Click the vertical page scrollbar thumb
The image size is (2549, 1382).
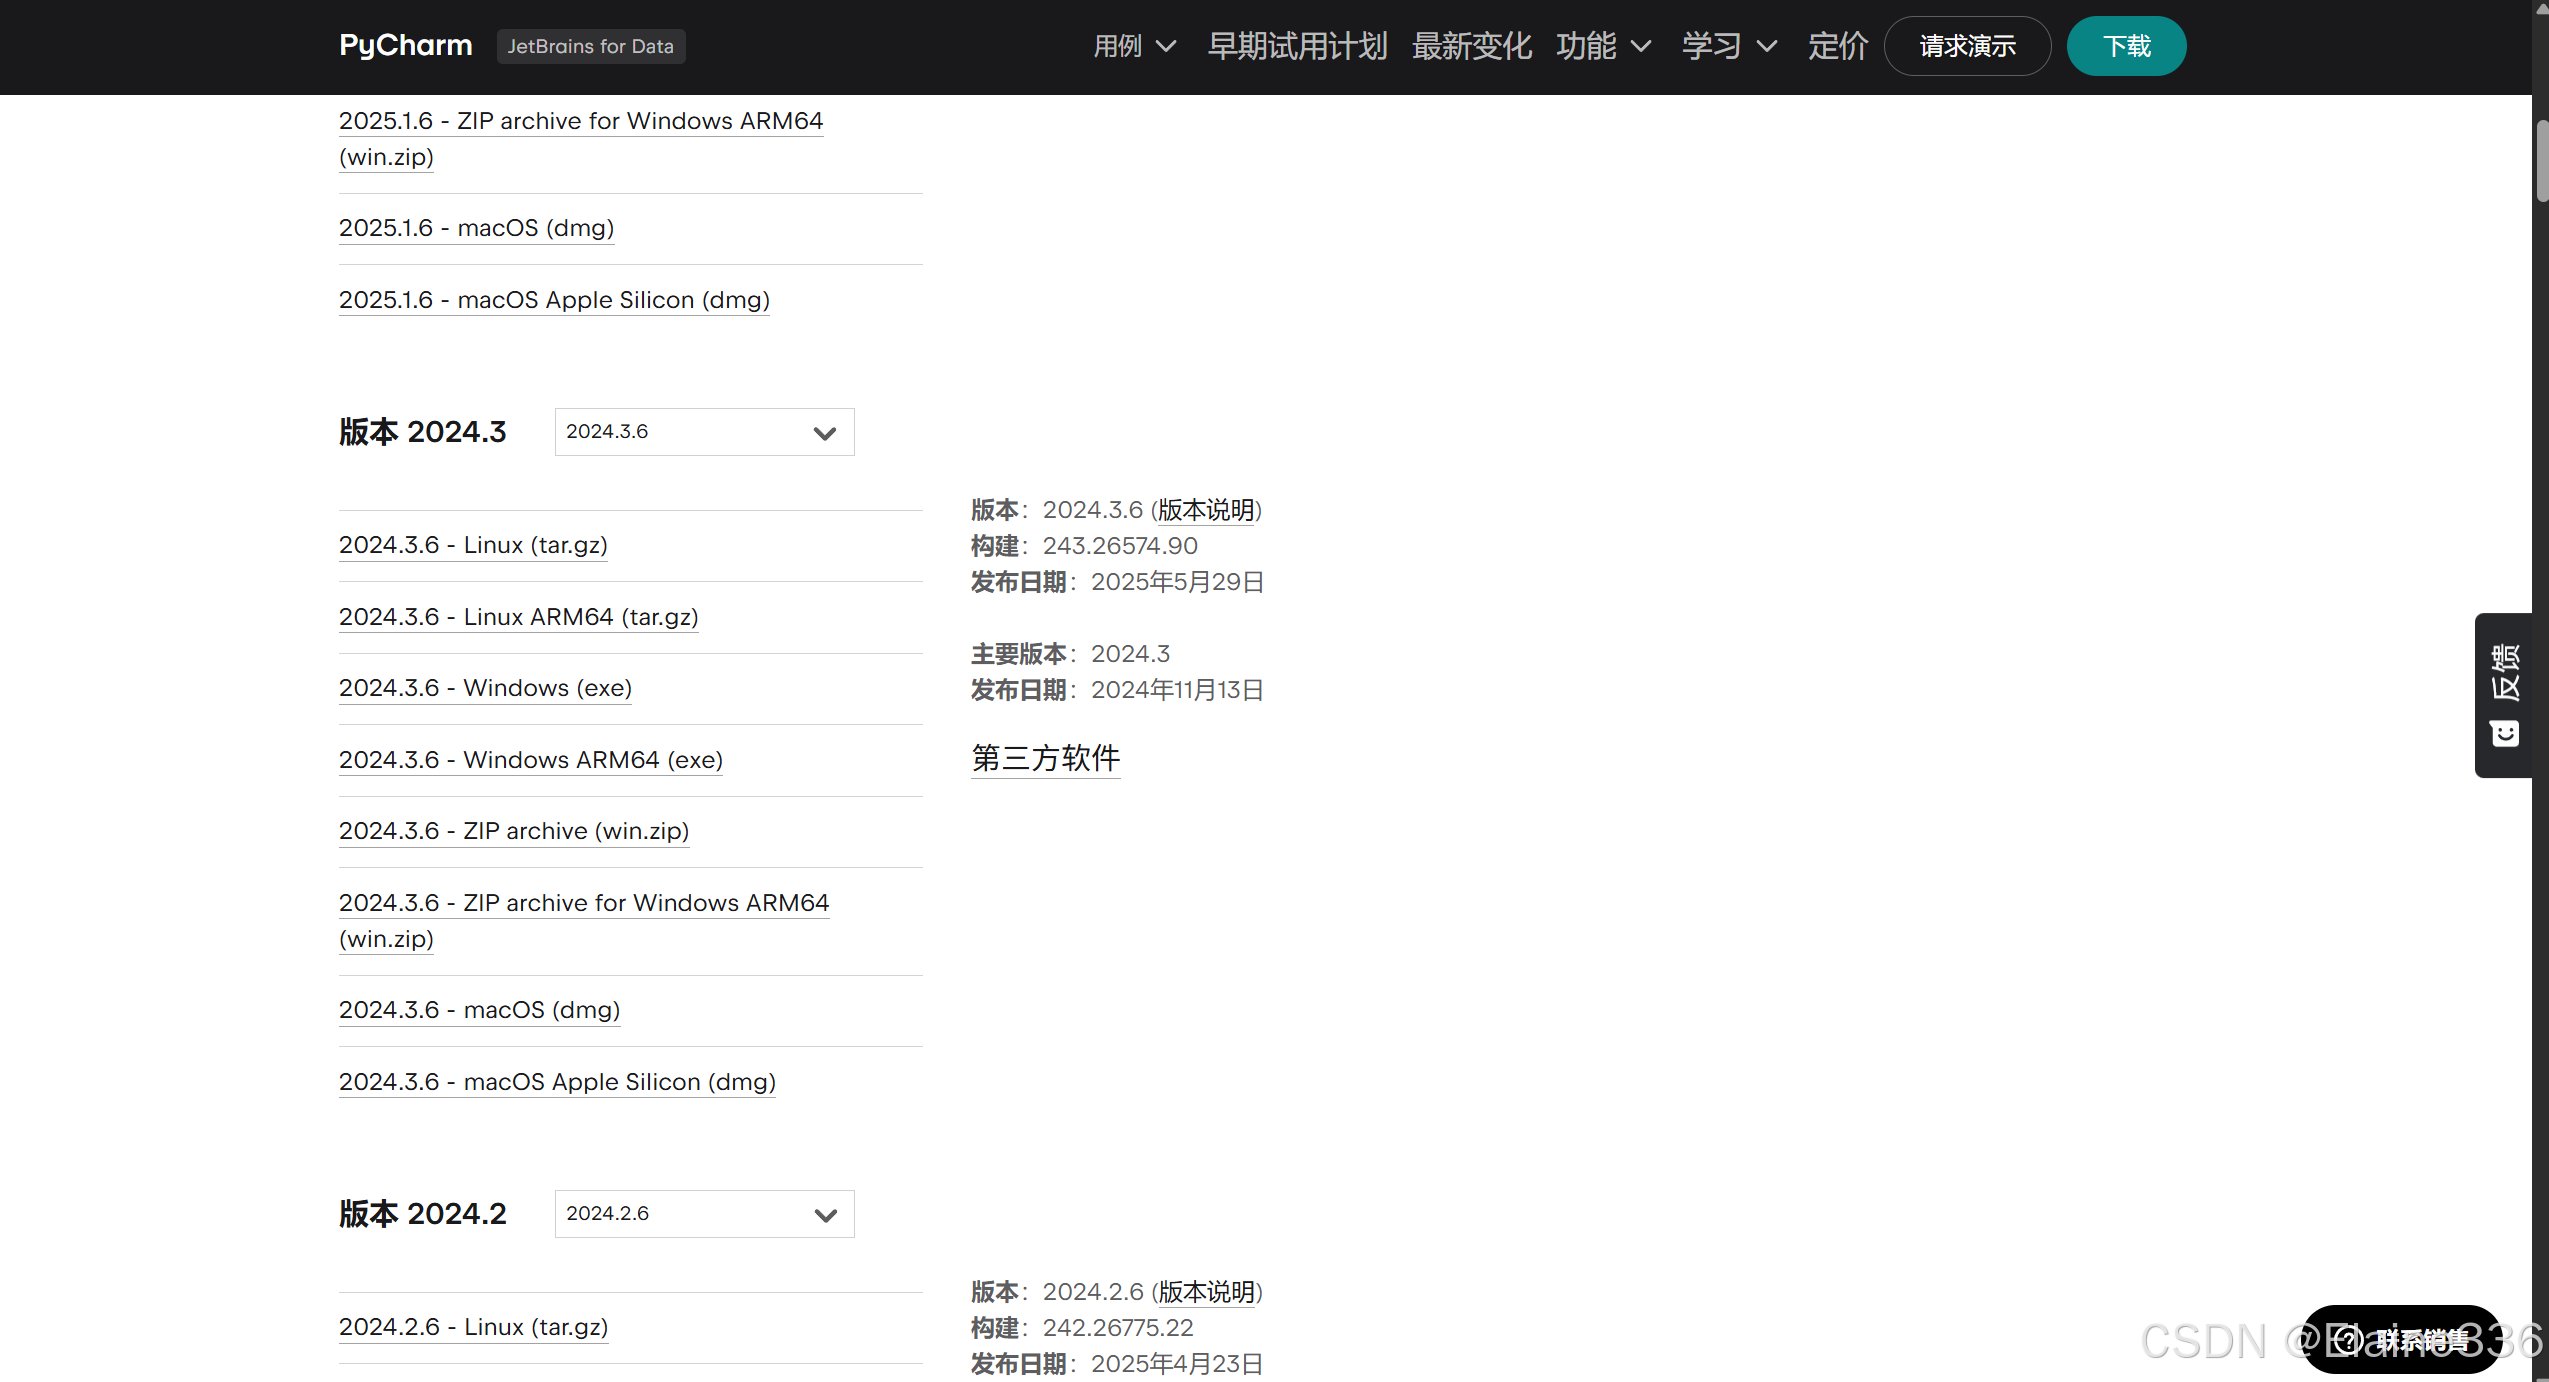pyautogui.click(x=2541, y=160)
